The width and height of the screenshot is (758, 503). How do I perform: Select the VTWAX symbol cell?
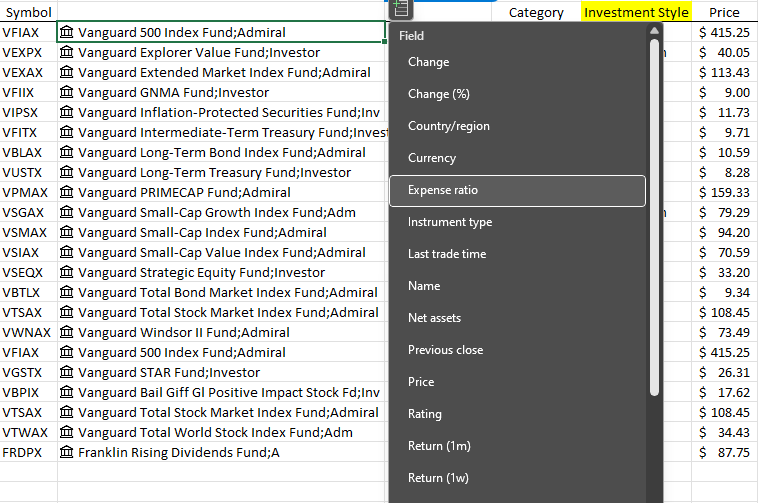29,432
